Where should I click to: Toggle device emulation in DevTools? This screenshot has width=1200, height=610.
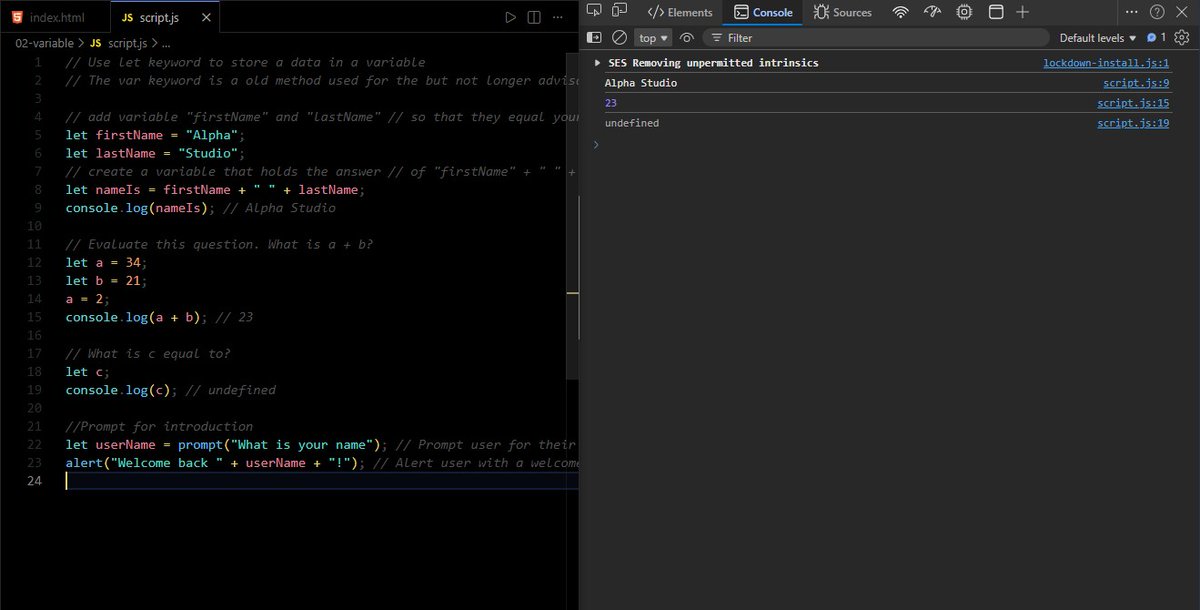[620, 12]
